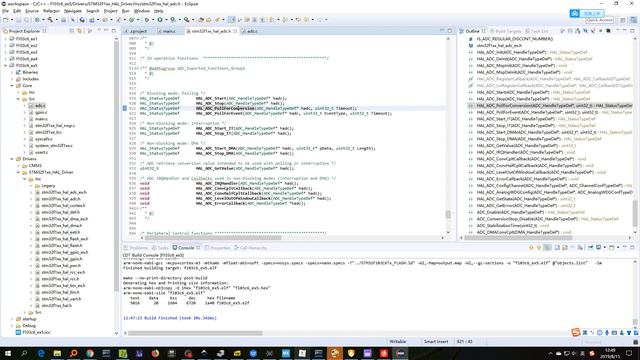
Task: Open Firefox from the taskbar
Action: (x=155, y=353)
